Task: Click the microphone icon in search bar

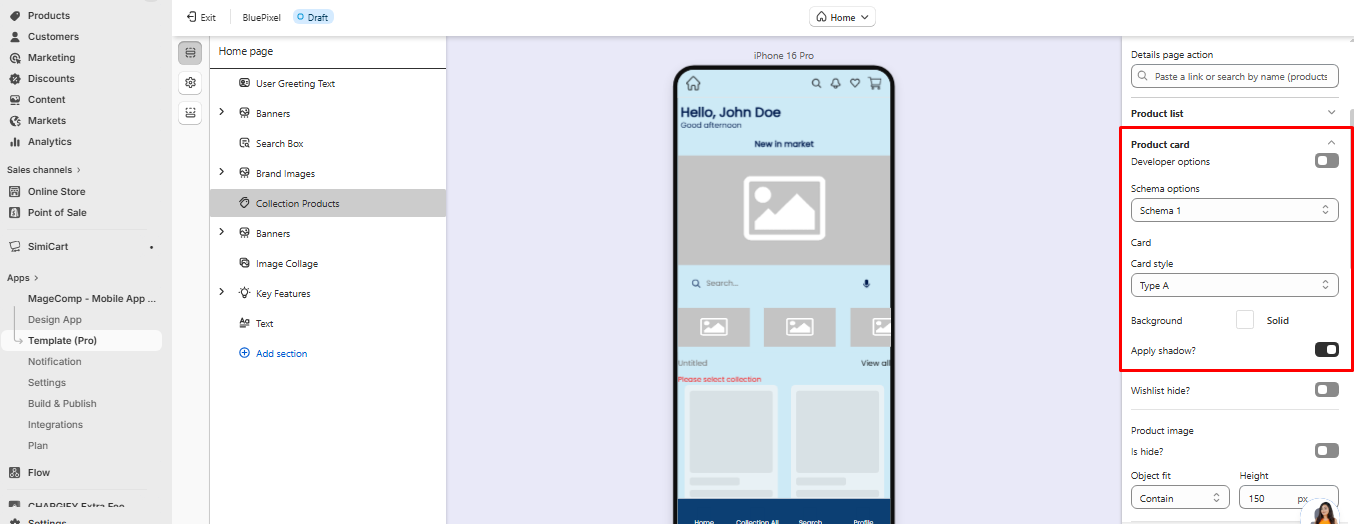Action: [x=867, y=284]
